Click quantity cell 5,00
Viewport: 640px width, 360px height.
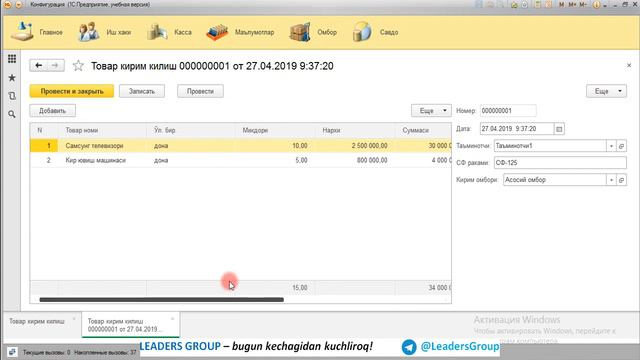click(276, 160)
